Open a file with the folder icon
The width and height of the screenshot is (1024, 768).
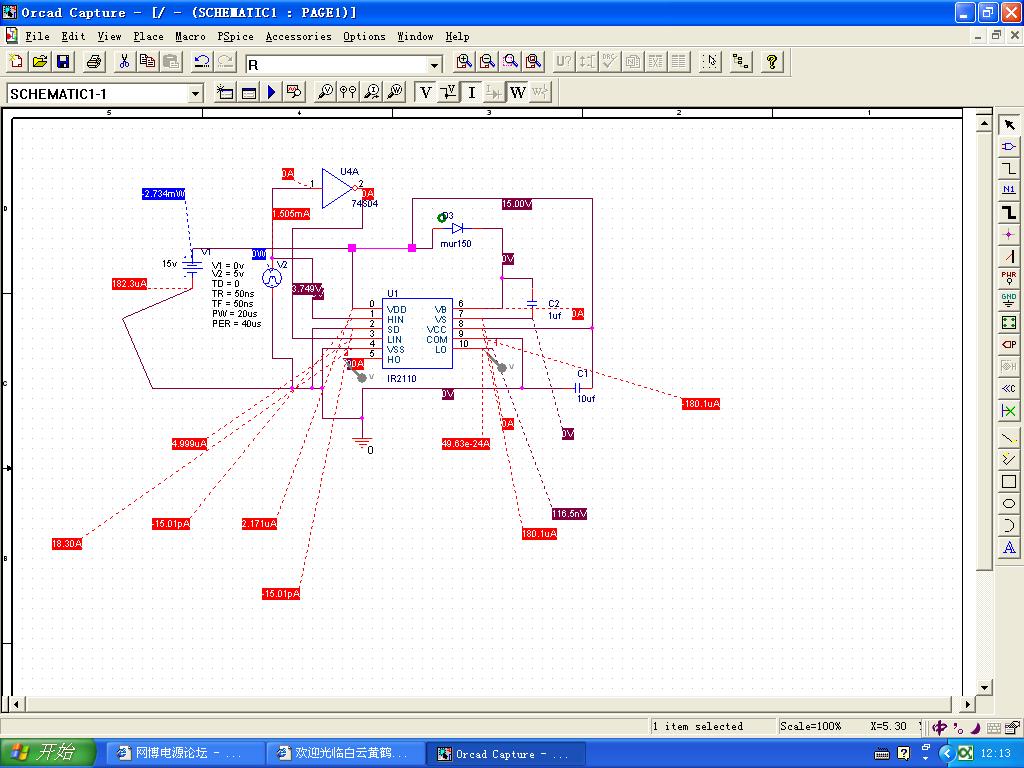tap(40, 62)
